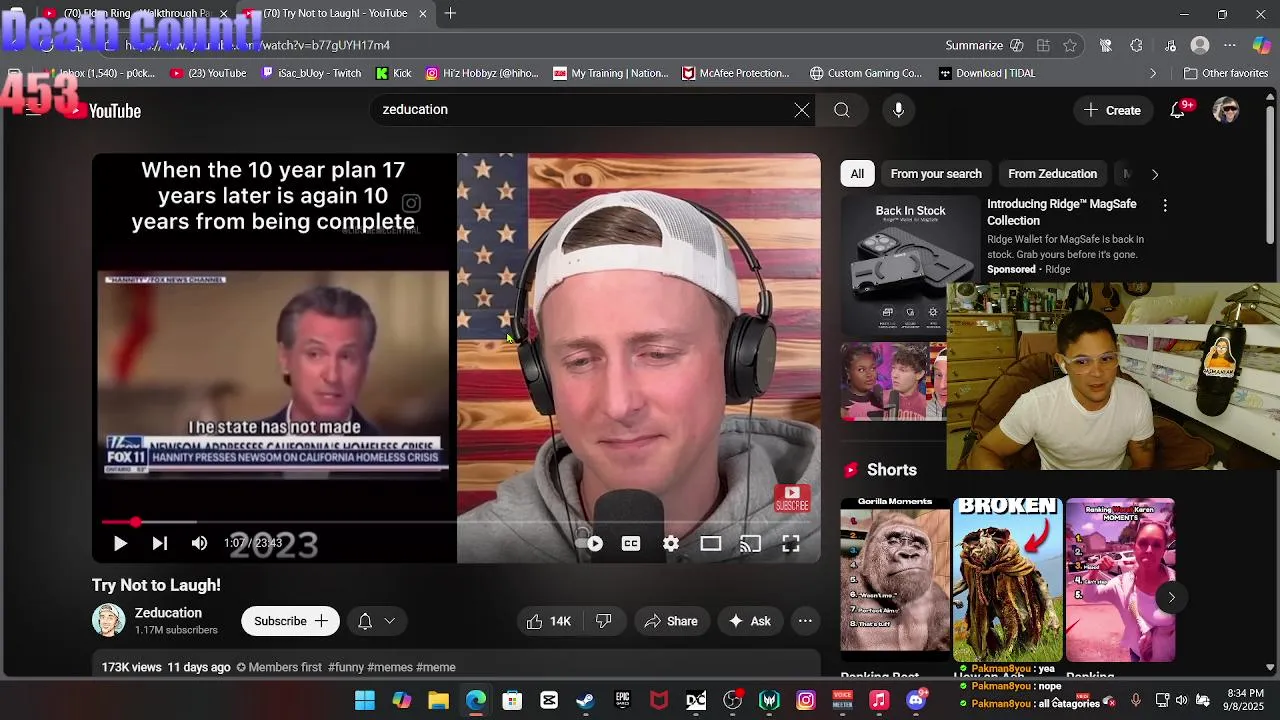
Task: Expand the Other favorites folder
Action: click(1226, 73)
